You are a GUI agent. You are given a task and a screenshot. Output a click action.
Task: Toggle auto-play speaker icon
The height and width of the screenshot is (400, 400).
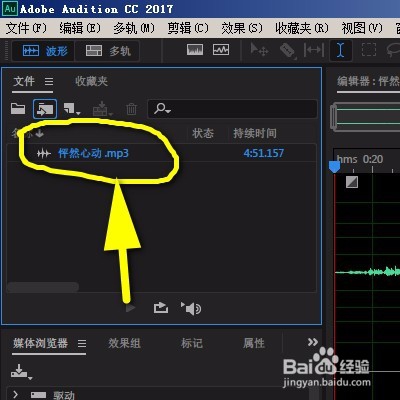point(191,309)
